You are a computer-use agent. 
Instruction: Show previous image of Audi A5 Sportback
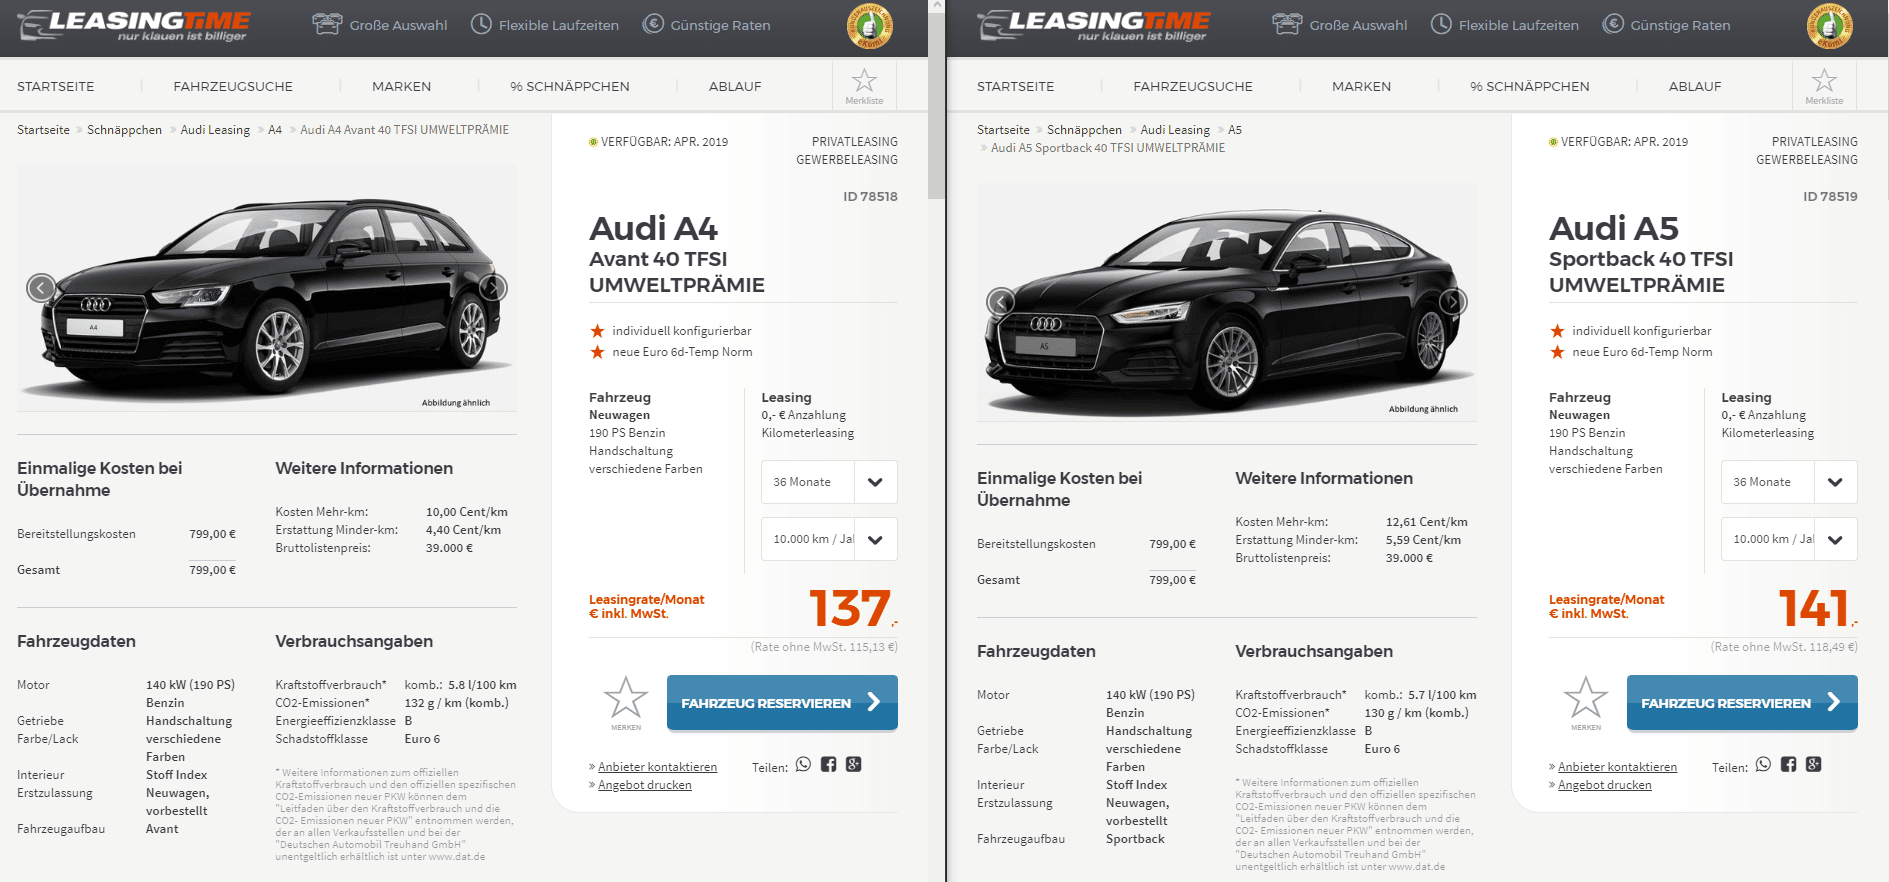pos(1001,301)
